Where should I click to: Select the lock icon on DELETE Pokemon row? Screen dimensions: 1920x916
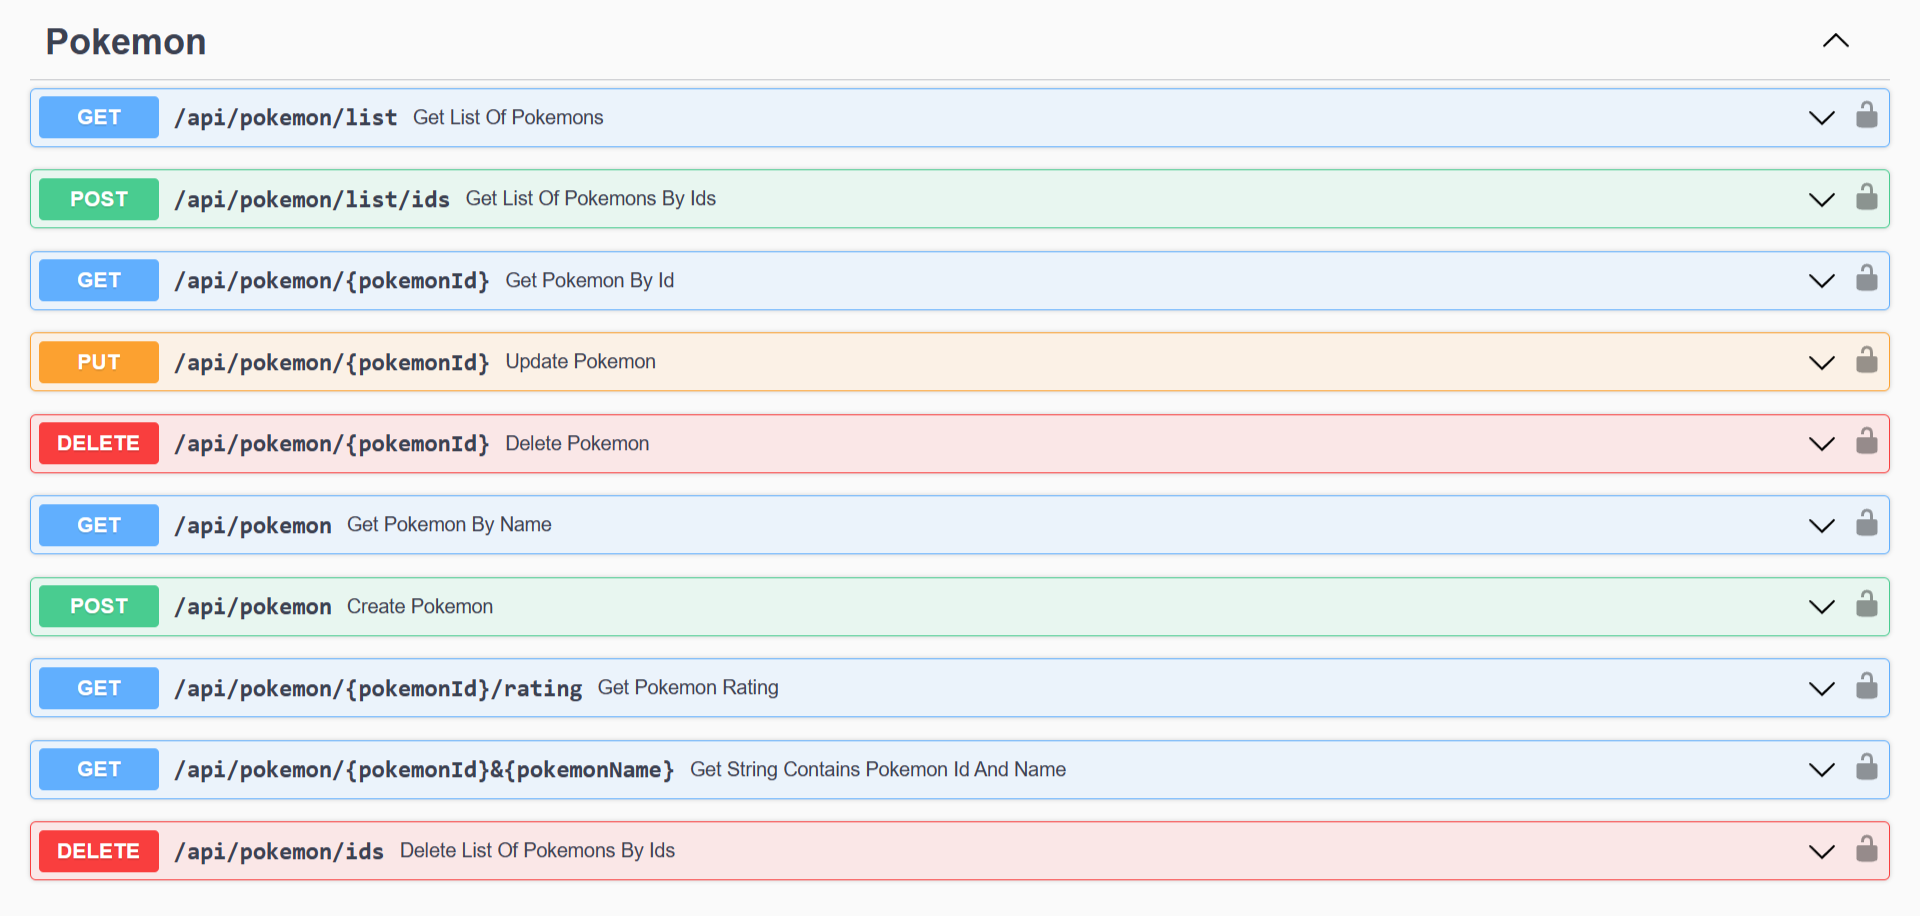tap(1867, 443)
